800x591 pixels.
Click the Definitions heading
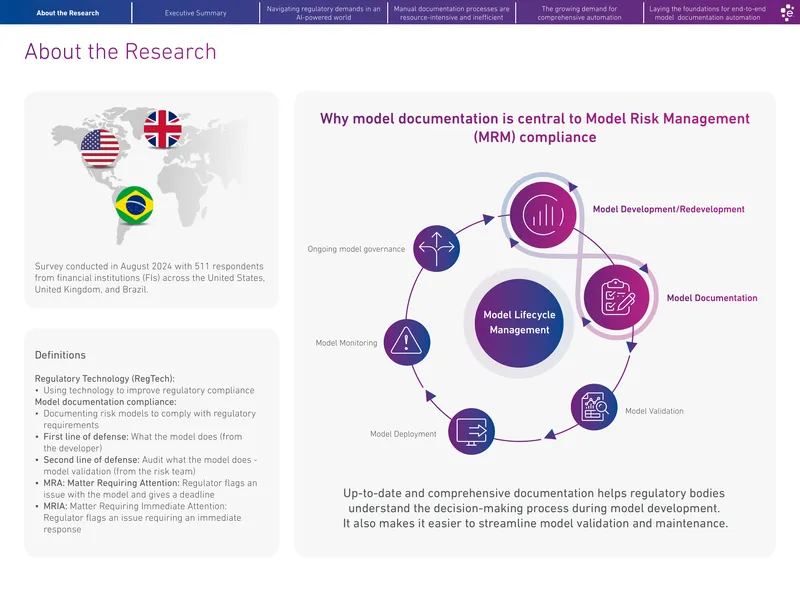pyautogui.click(x=60, y=355)
